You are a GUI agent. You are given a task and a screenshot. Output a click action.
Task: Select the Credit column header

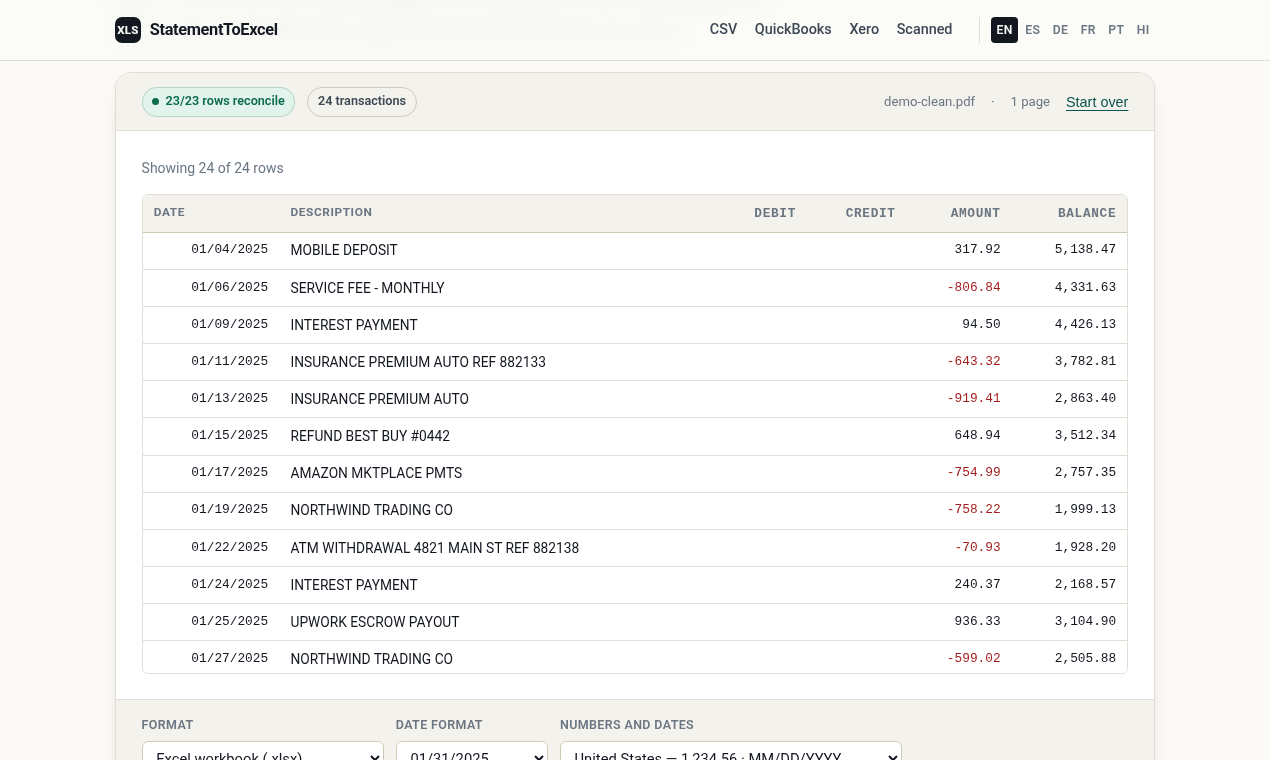pyautogui.click(x=870, y=213)
